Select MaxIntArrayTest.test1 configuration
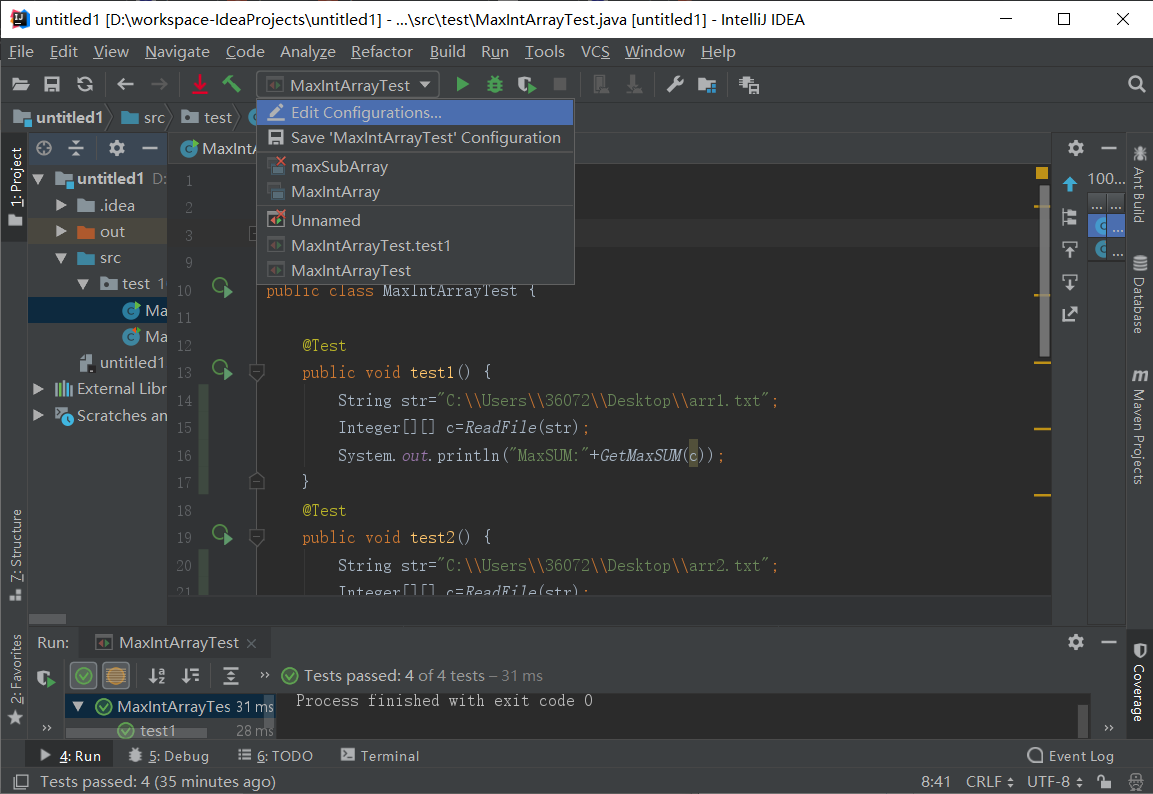 415,246
